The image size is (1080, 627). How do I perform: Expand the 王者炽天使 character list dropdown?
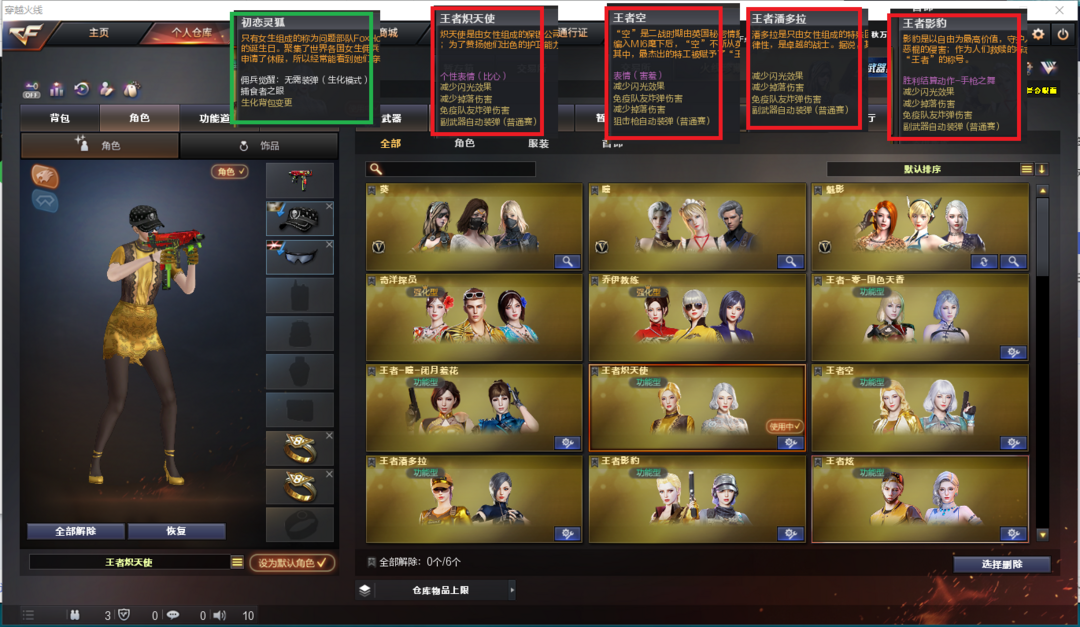click(x=237, y=562)
